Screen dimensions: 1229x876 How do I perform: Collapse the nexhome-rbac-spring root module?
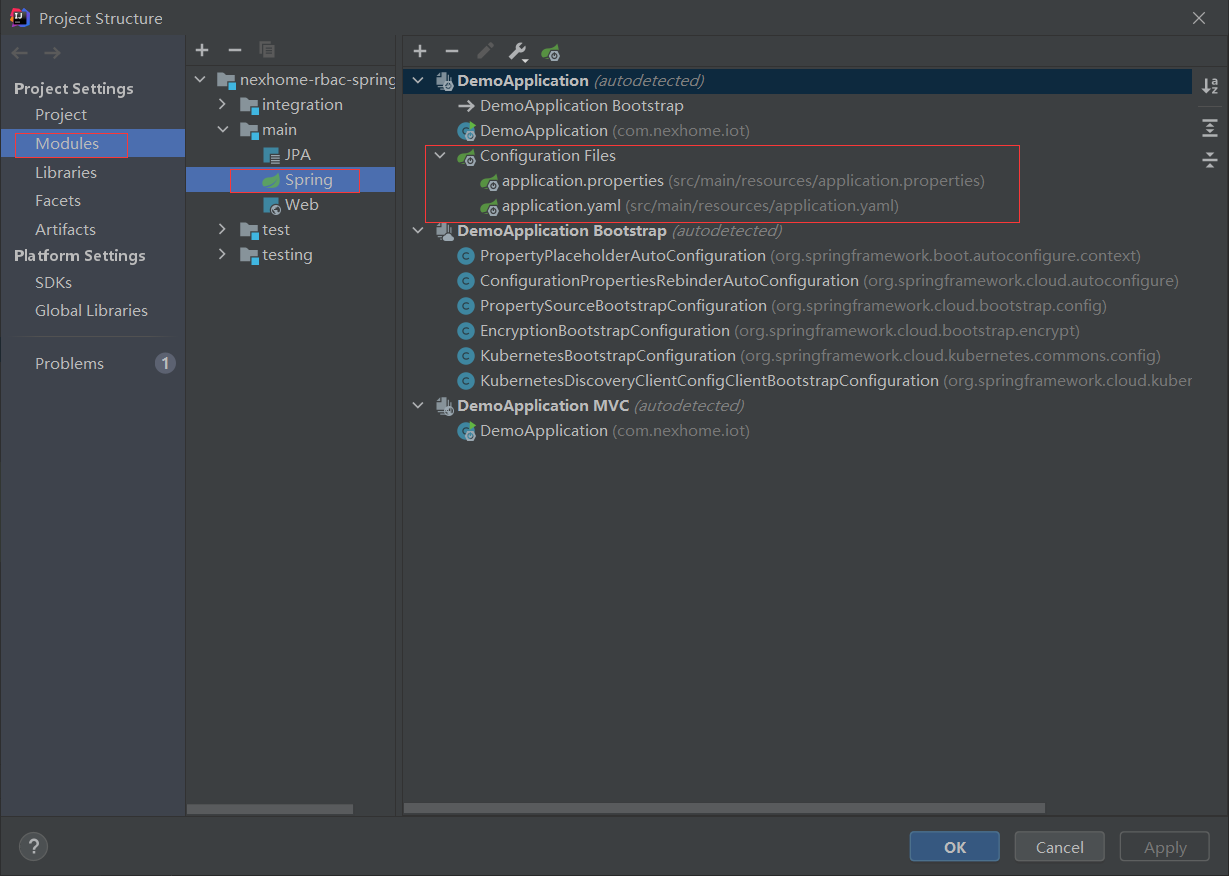point(200,80)
